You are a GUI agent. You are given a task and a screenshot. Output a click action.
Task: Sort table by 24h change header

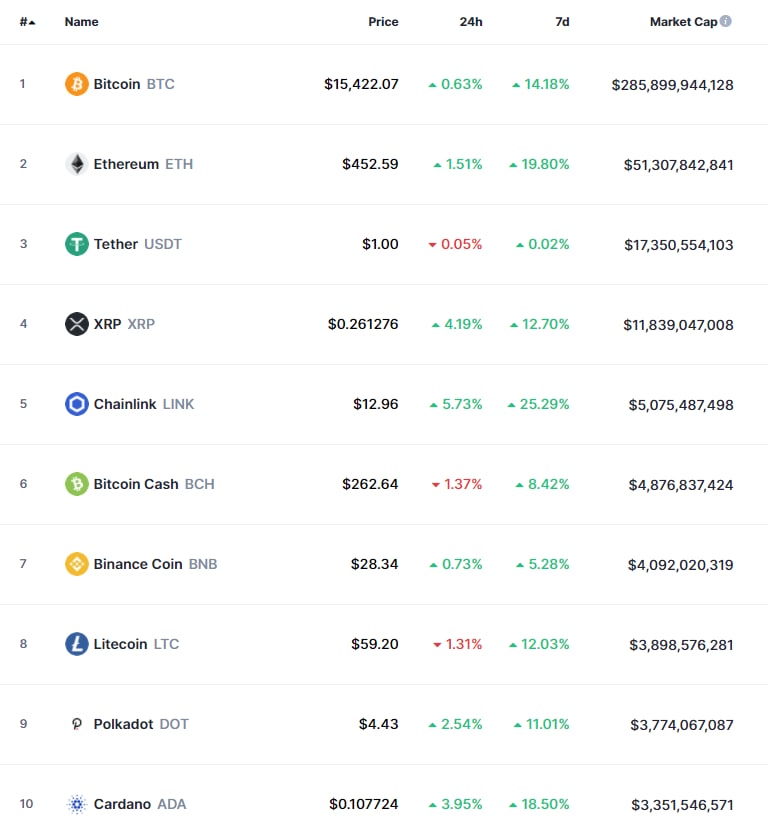pos(471,22)
